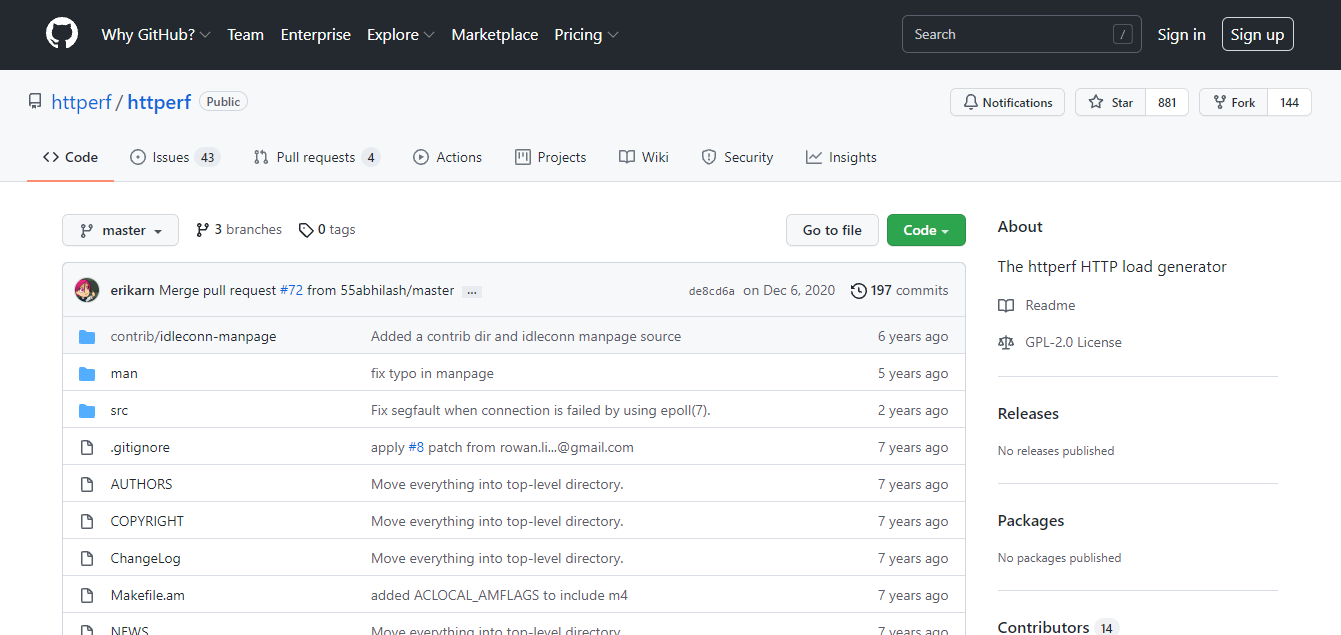Fork the httperf repository
The width and height of the screenshot is (1341, 635).
1234,102
